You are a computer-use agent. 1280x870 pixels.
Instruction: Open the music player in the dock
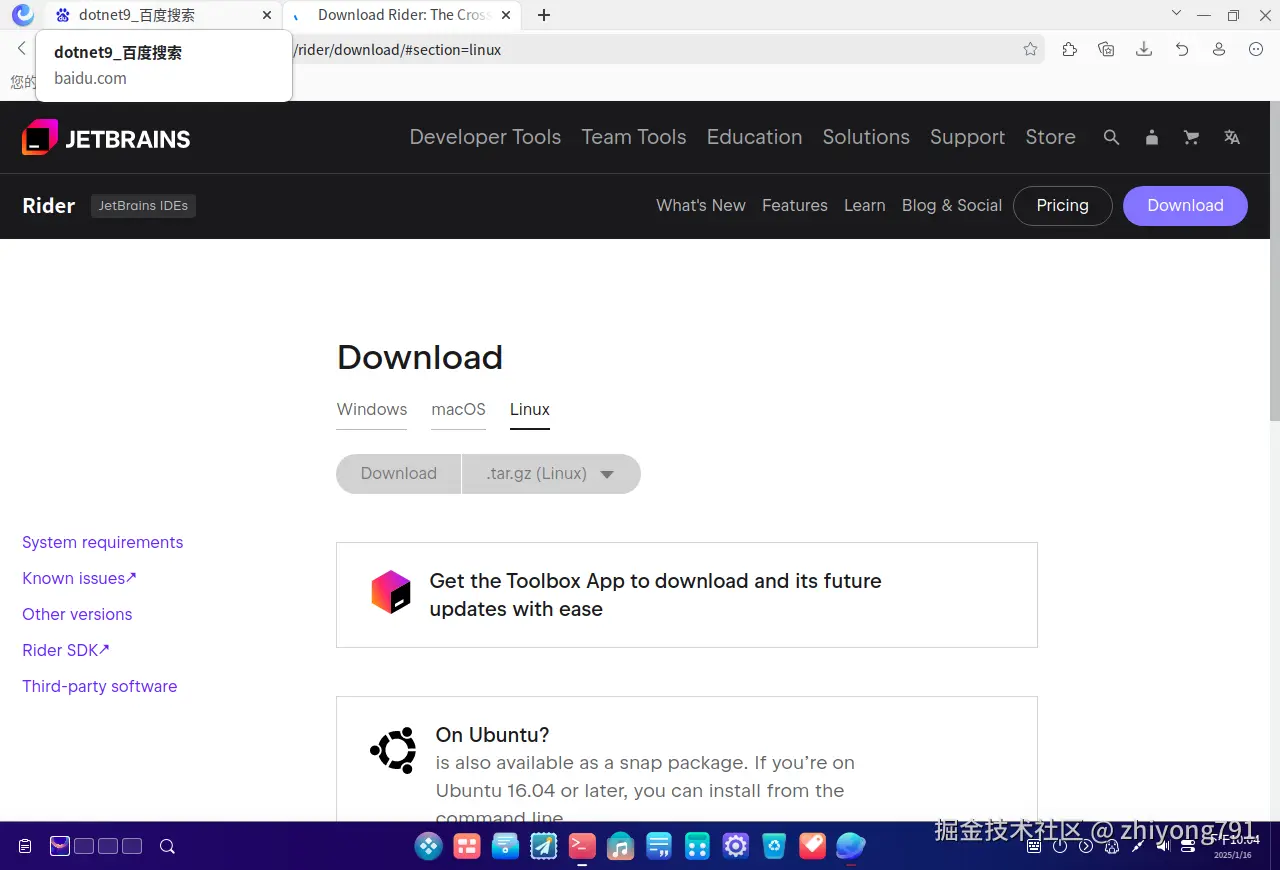(620, 847)
